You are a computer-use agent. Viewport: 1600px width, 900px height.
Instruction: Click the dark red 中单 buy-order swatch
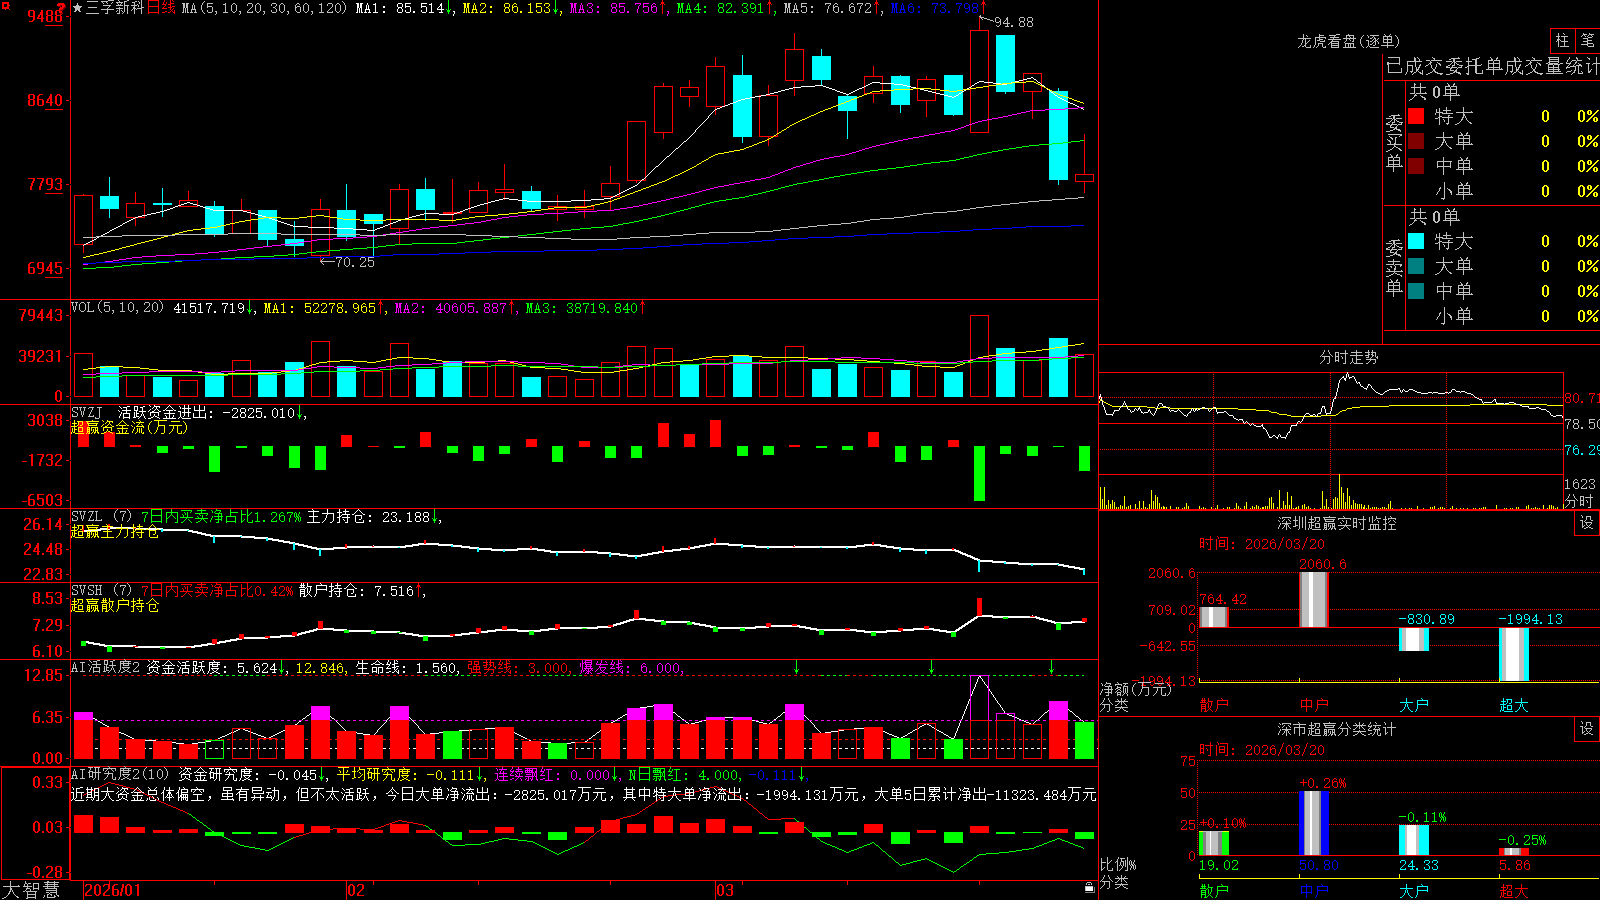1416,166
